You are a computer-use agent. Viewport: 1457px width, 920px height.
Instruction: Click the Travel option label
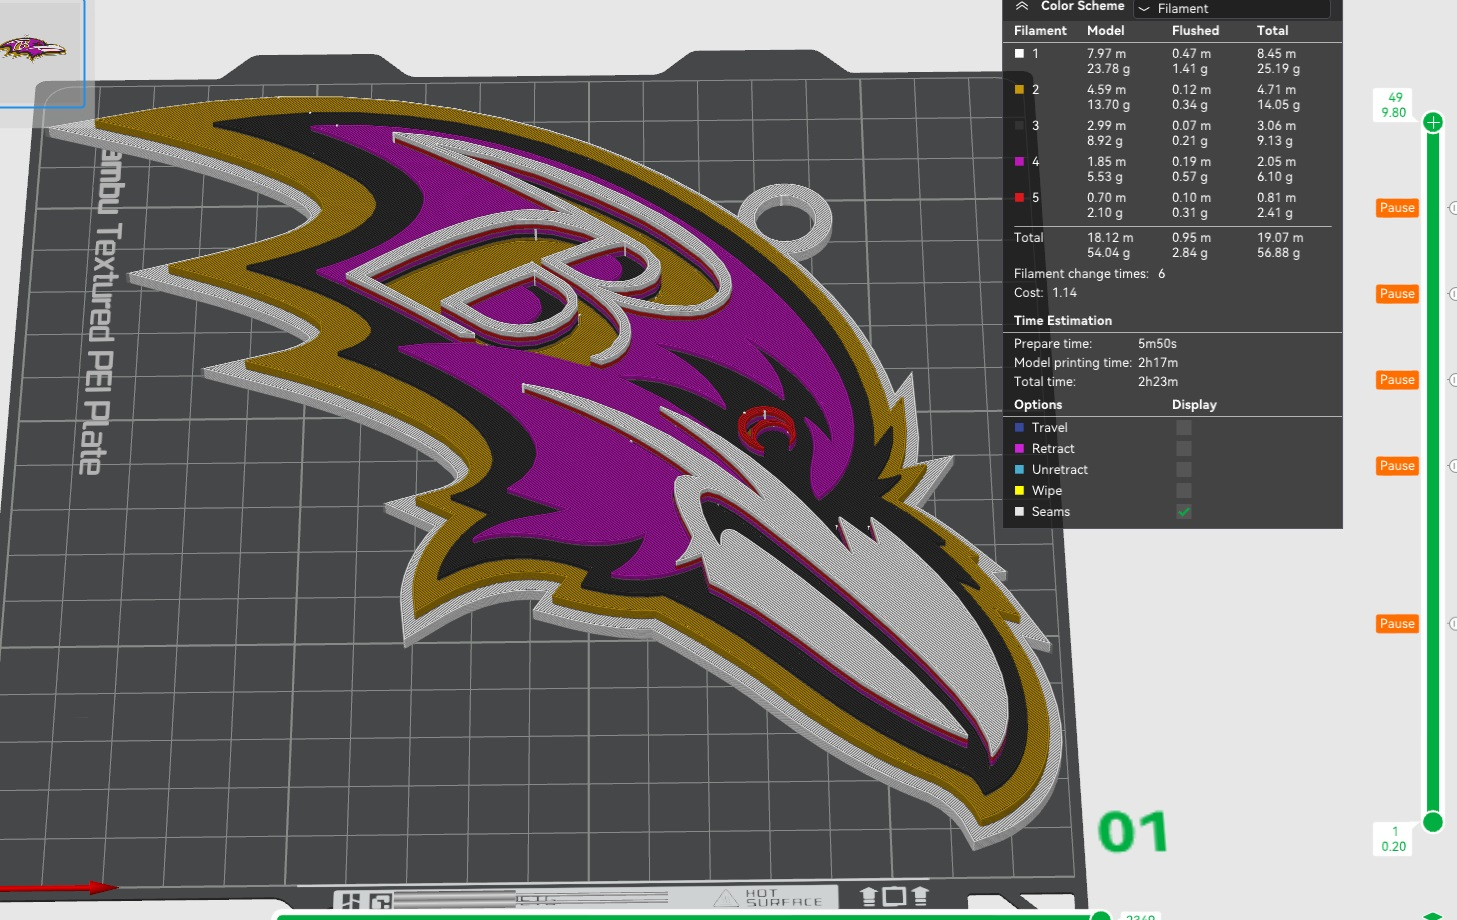[x=1049, y=428]
